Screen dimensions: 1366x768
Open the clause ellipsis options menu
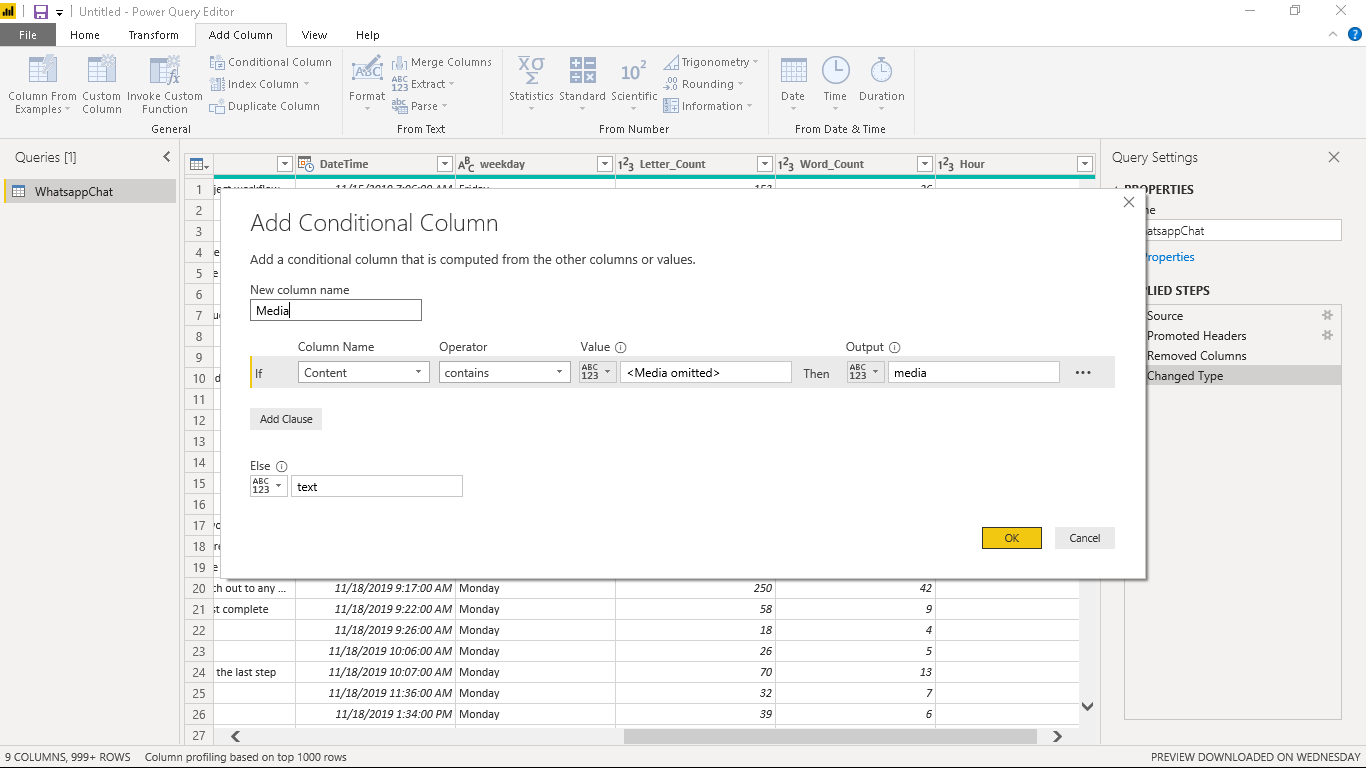pos(1083,372)
